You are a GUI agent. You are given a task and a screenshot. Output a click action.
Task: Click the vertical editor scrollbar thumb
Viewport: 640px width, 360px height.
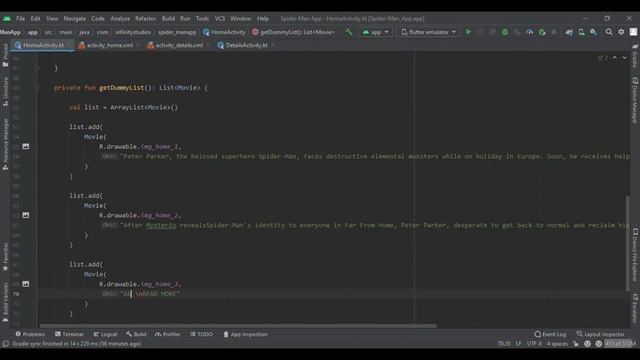point(628,244)
